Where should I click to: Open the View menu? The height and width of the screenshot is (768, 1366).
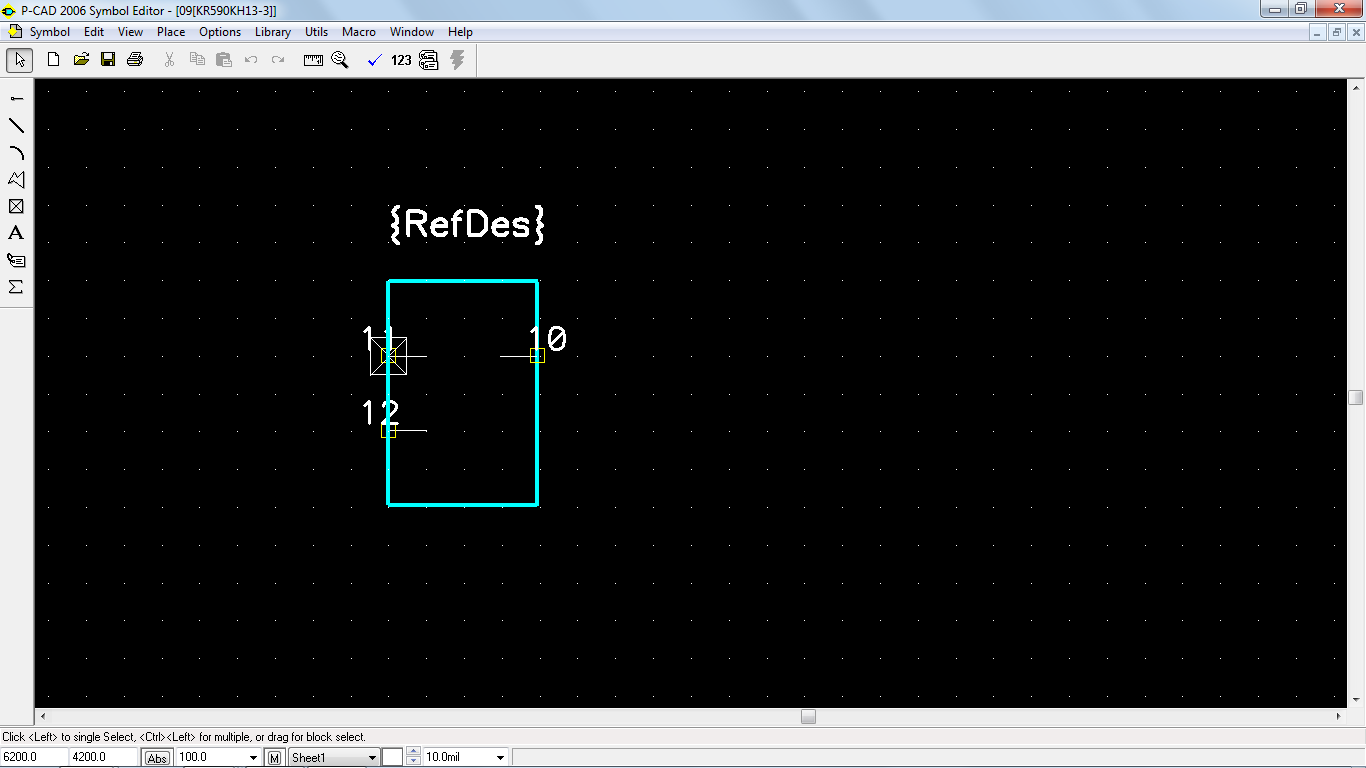[x=130, y=32]
